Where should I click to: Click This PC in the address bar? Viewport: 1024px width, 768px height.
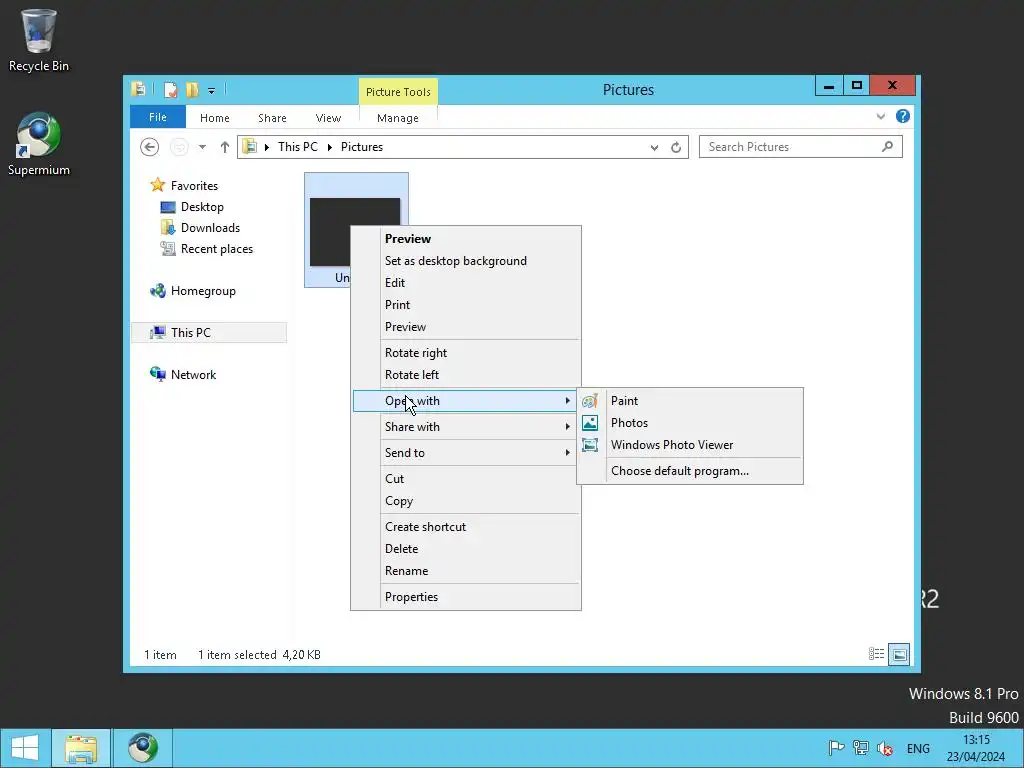click(298, 147)
